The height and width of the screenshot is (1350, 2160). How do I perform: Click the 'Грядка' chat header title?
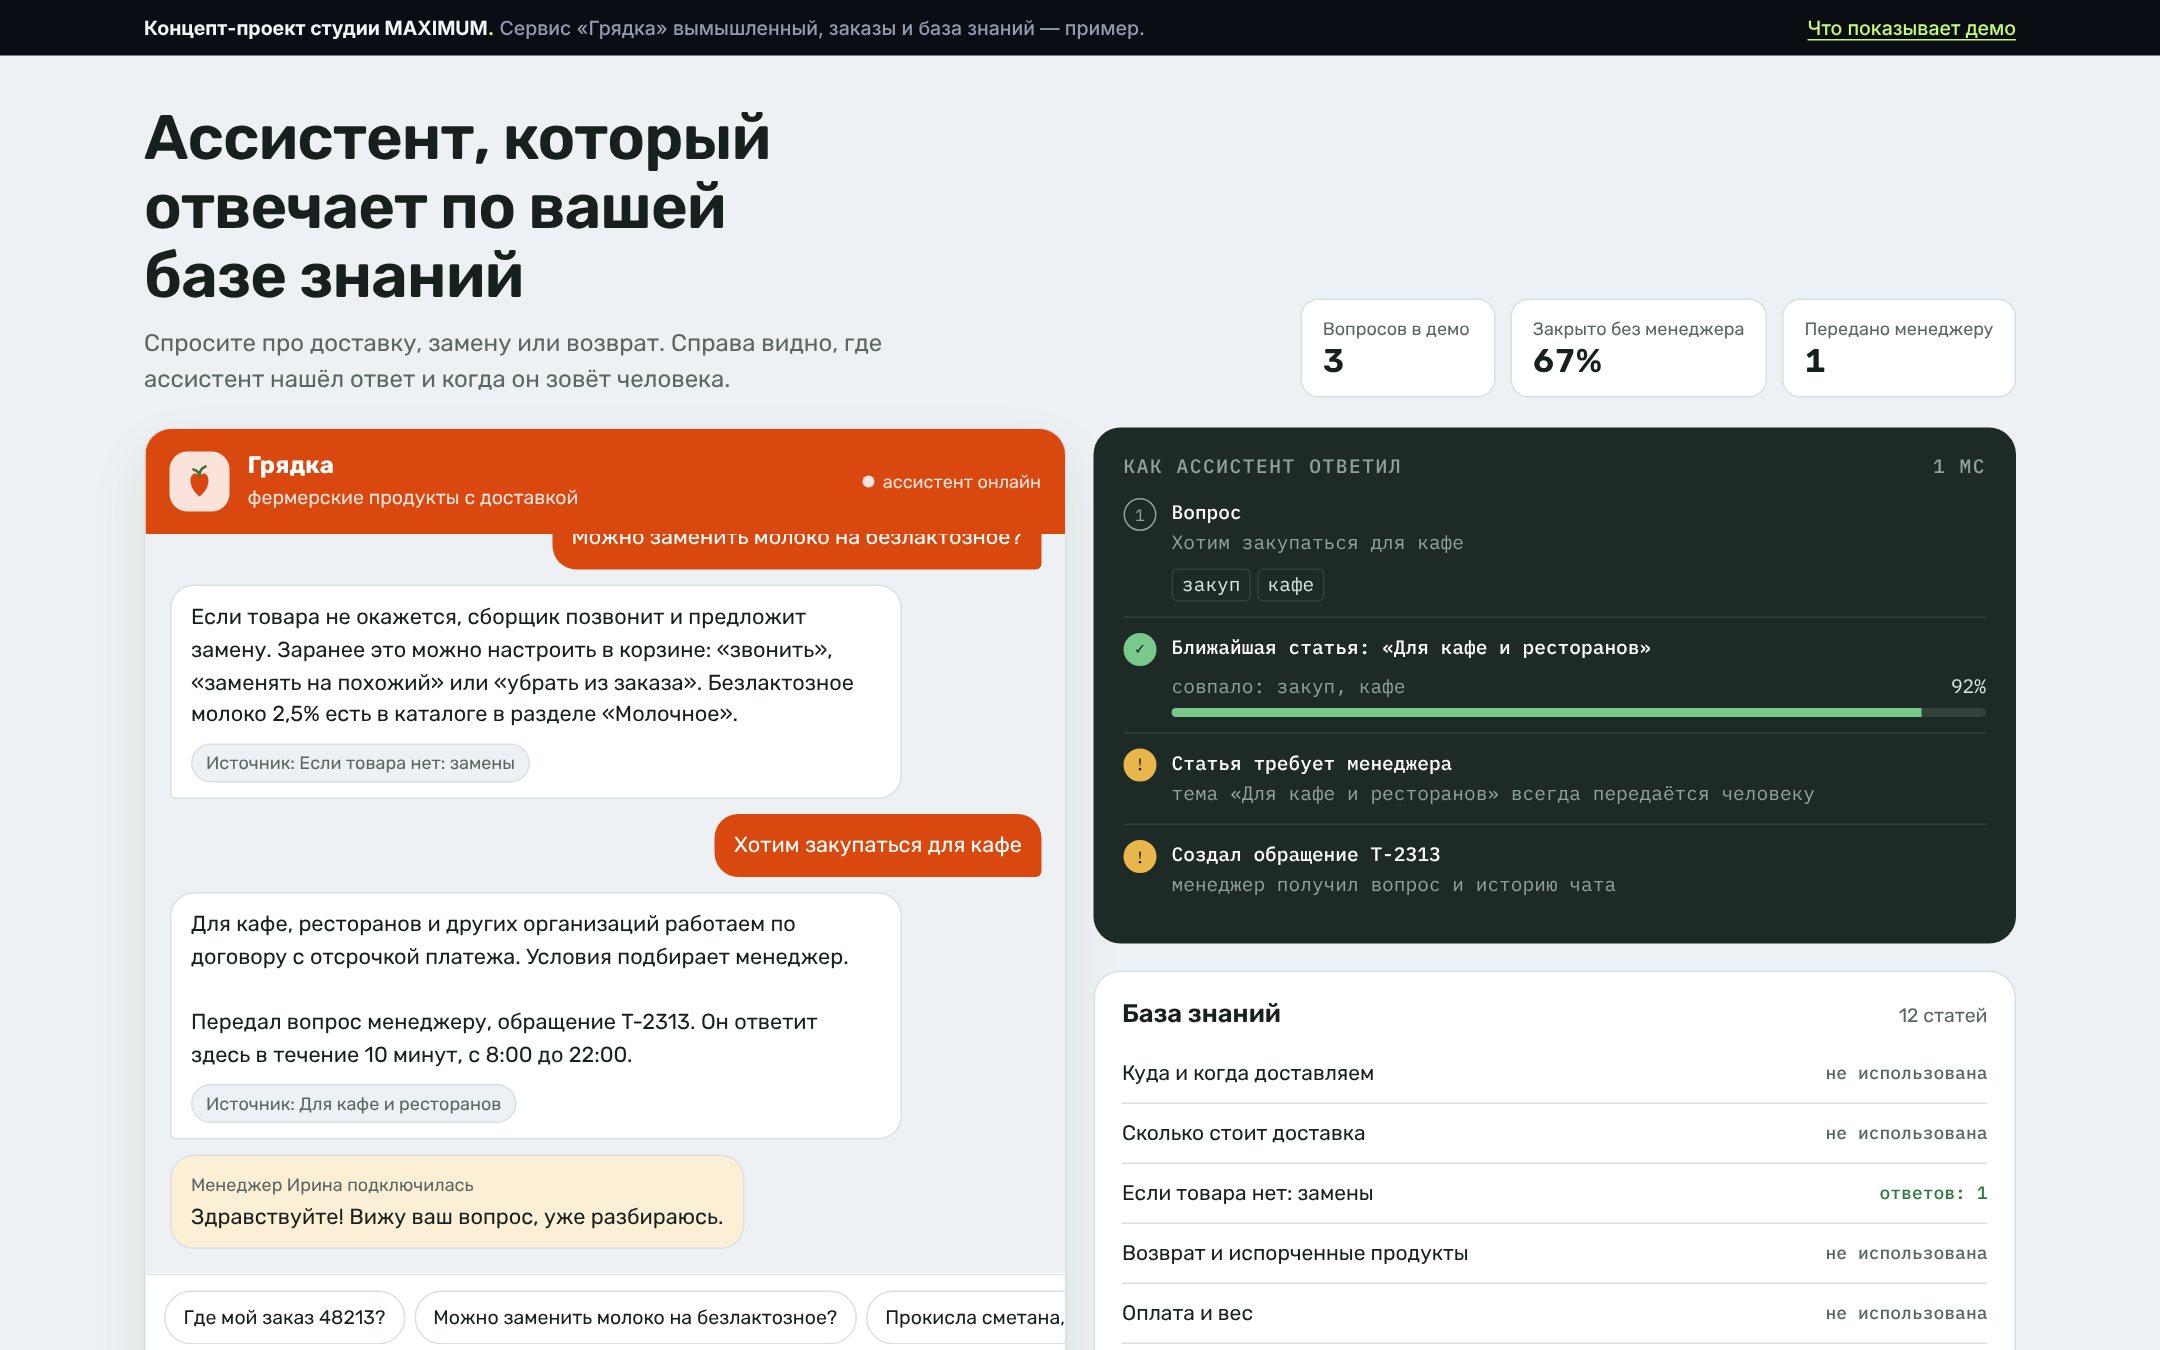tap(290, 465)
